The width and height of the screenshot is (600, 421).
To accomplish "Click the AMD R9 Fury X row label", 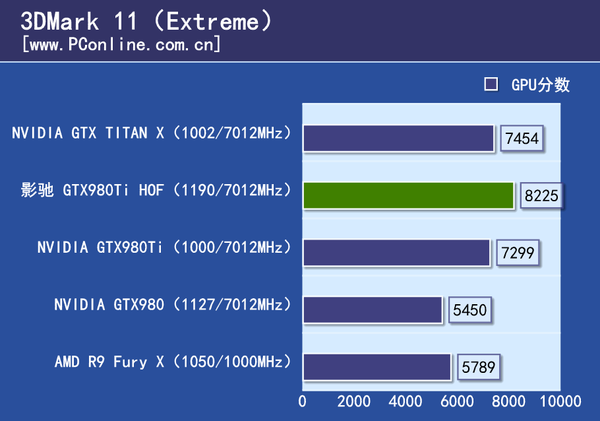I will [173, 362].
